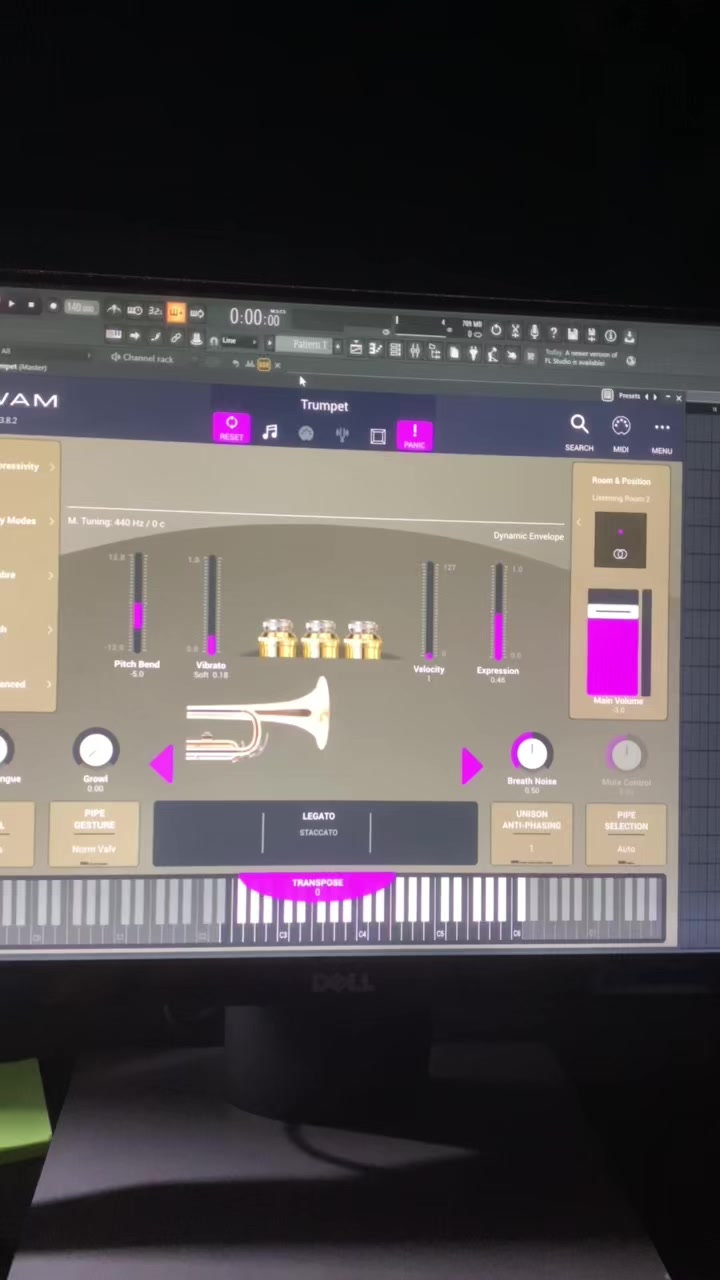Click the Trumpet instrument title

[x=324, y=405]
